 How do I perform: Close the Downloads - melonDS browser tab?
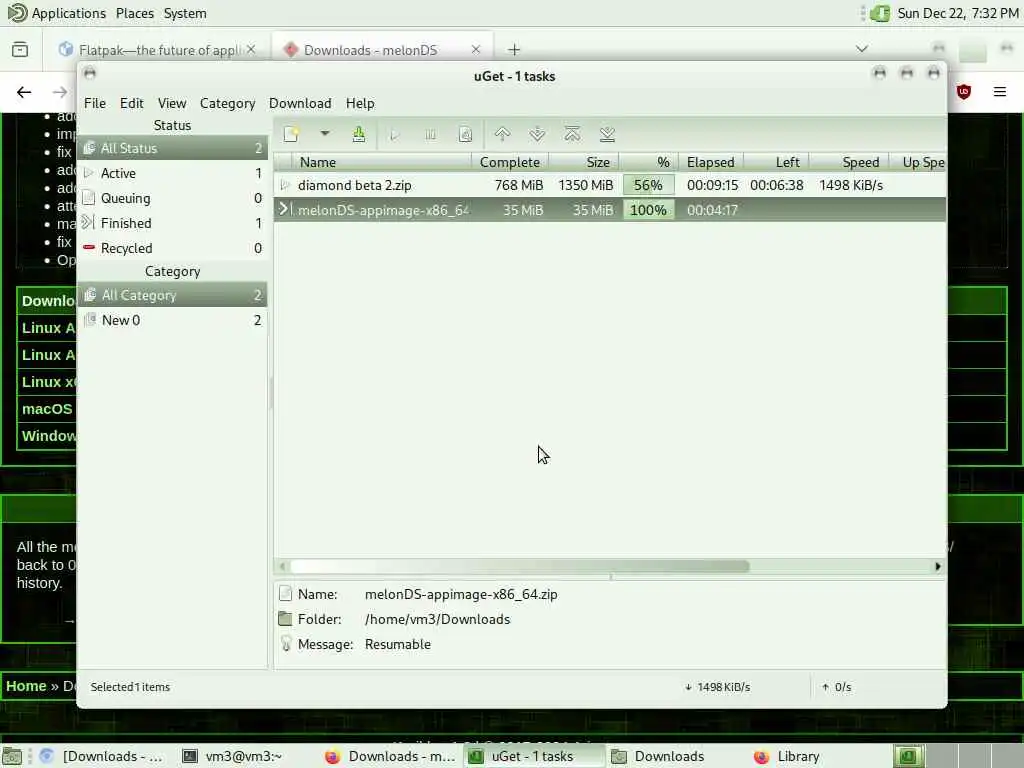click(x=475, y=50)
